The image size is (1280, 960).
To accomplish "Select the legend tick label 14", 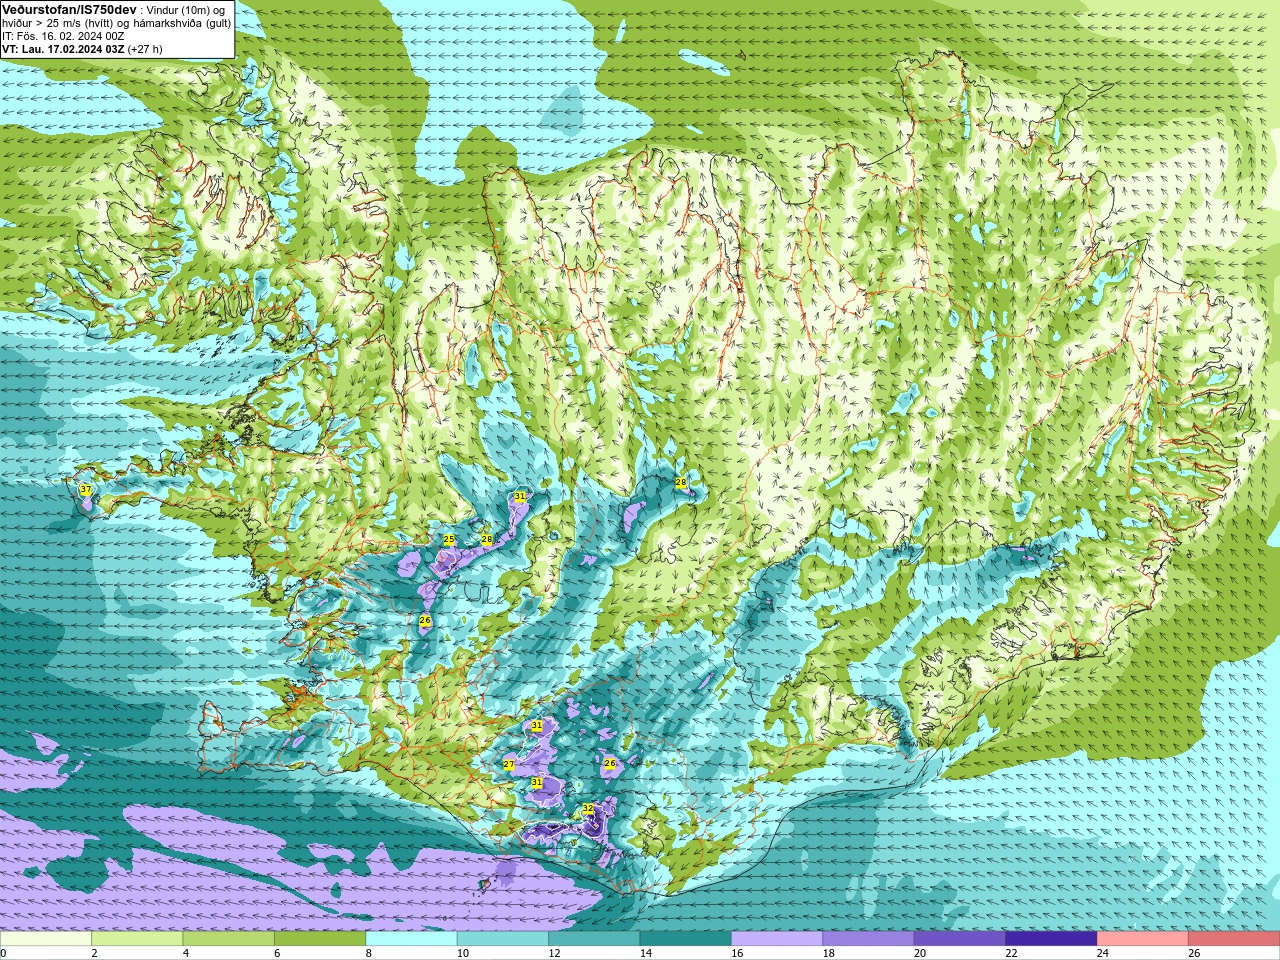I will click(x=645, y=953).
